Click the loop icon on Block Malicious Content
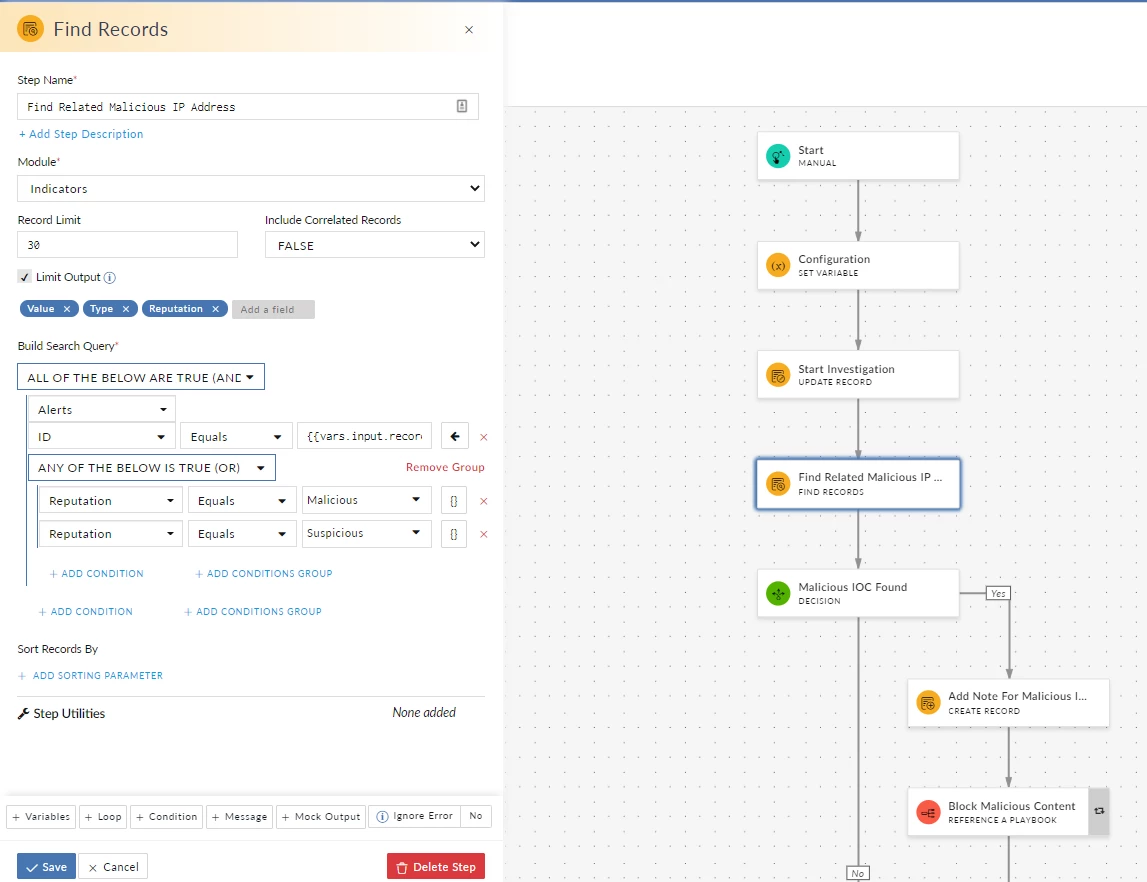Viewport: 1147px width, 882px height. [x=1099, y=811]
